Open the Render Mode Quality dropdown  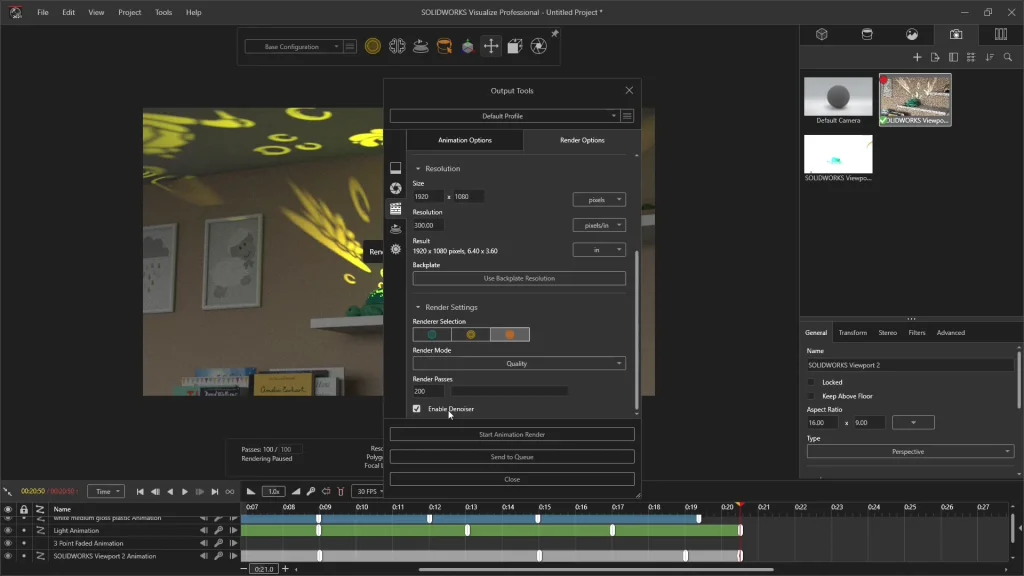518,364
